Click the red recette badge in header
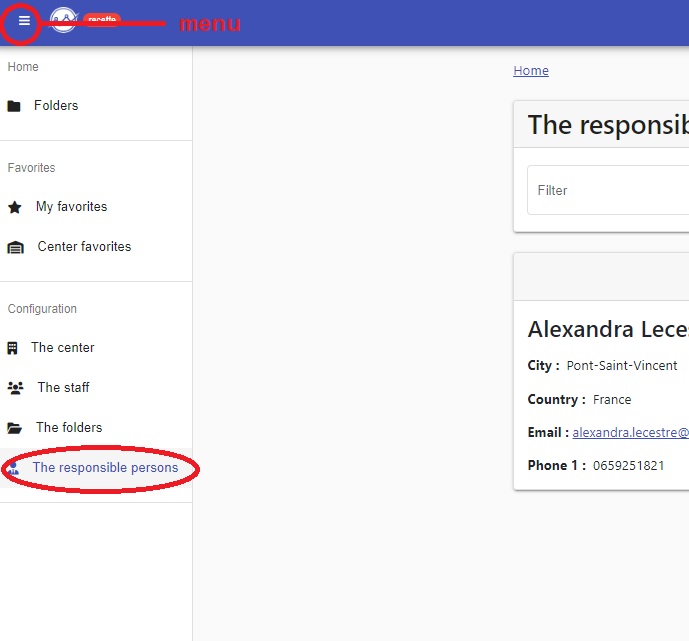 102,20
